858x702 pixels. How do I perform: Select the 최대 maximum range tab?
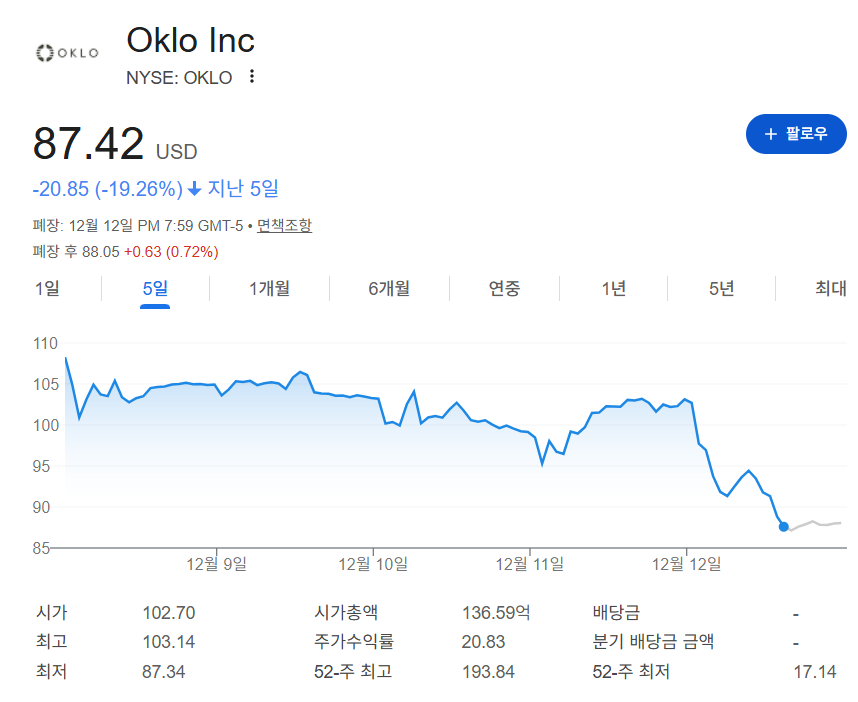click(830, 289)
